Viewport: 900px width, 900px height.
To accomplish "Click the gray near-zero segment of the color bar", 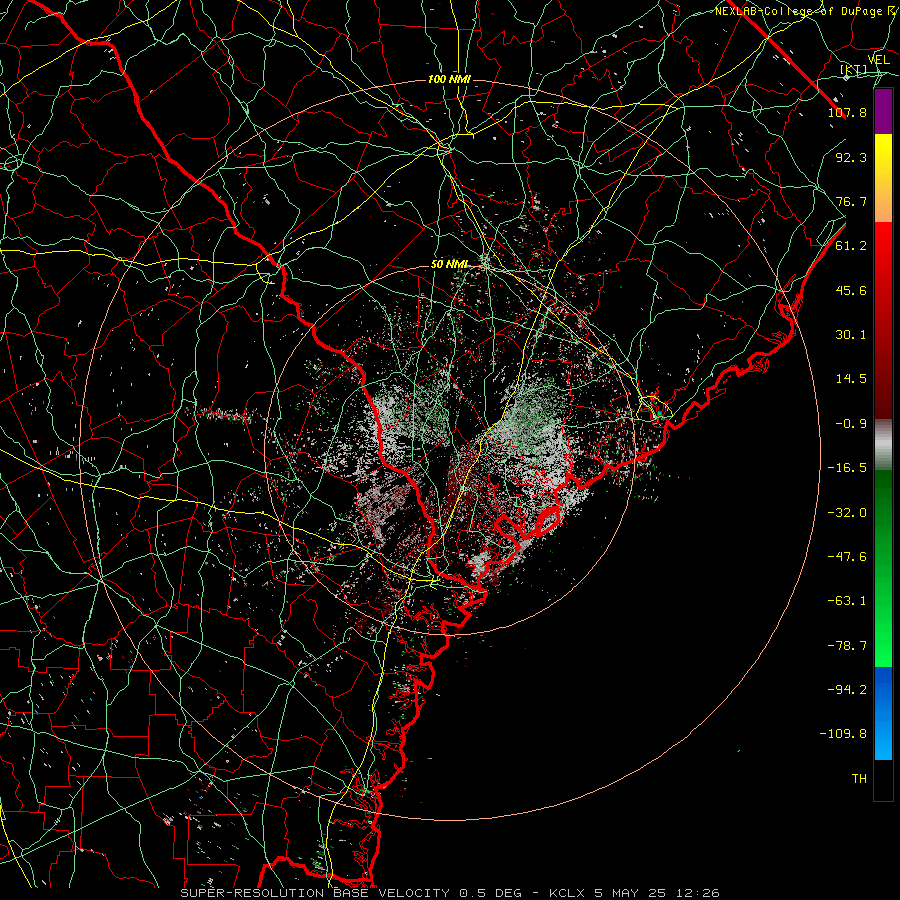I will (x=883, y=445).
